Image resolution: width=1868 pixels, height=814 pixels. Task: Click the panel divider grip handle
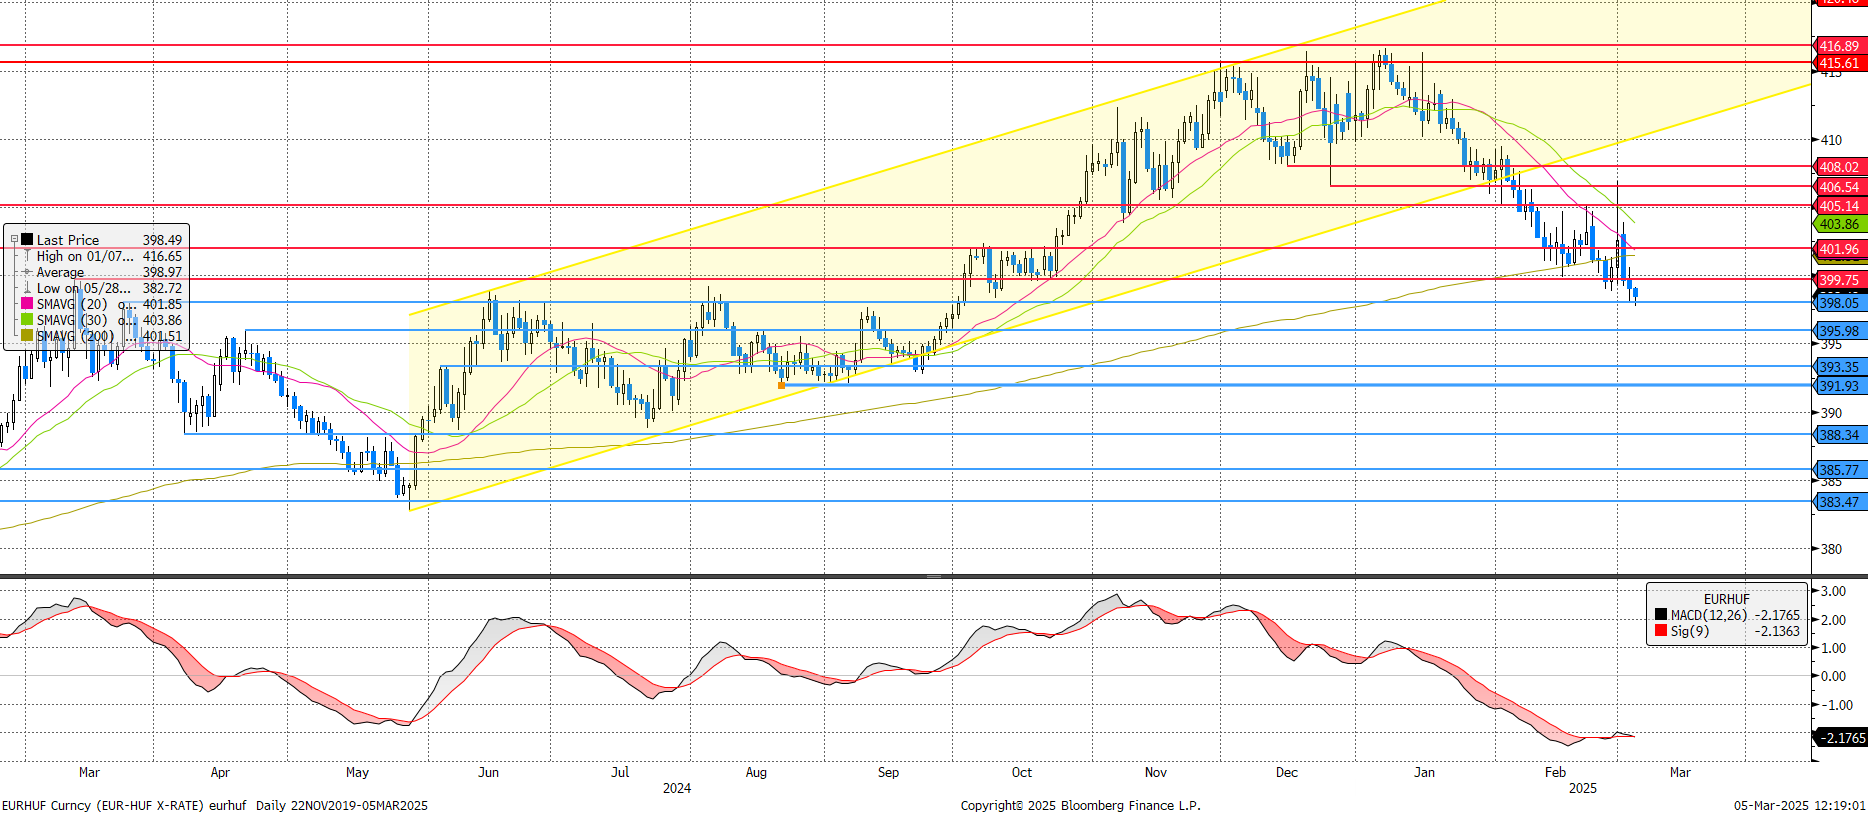coord(934,577)
